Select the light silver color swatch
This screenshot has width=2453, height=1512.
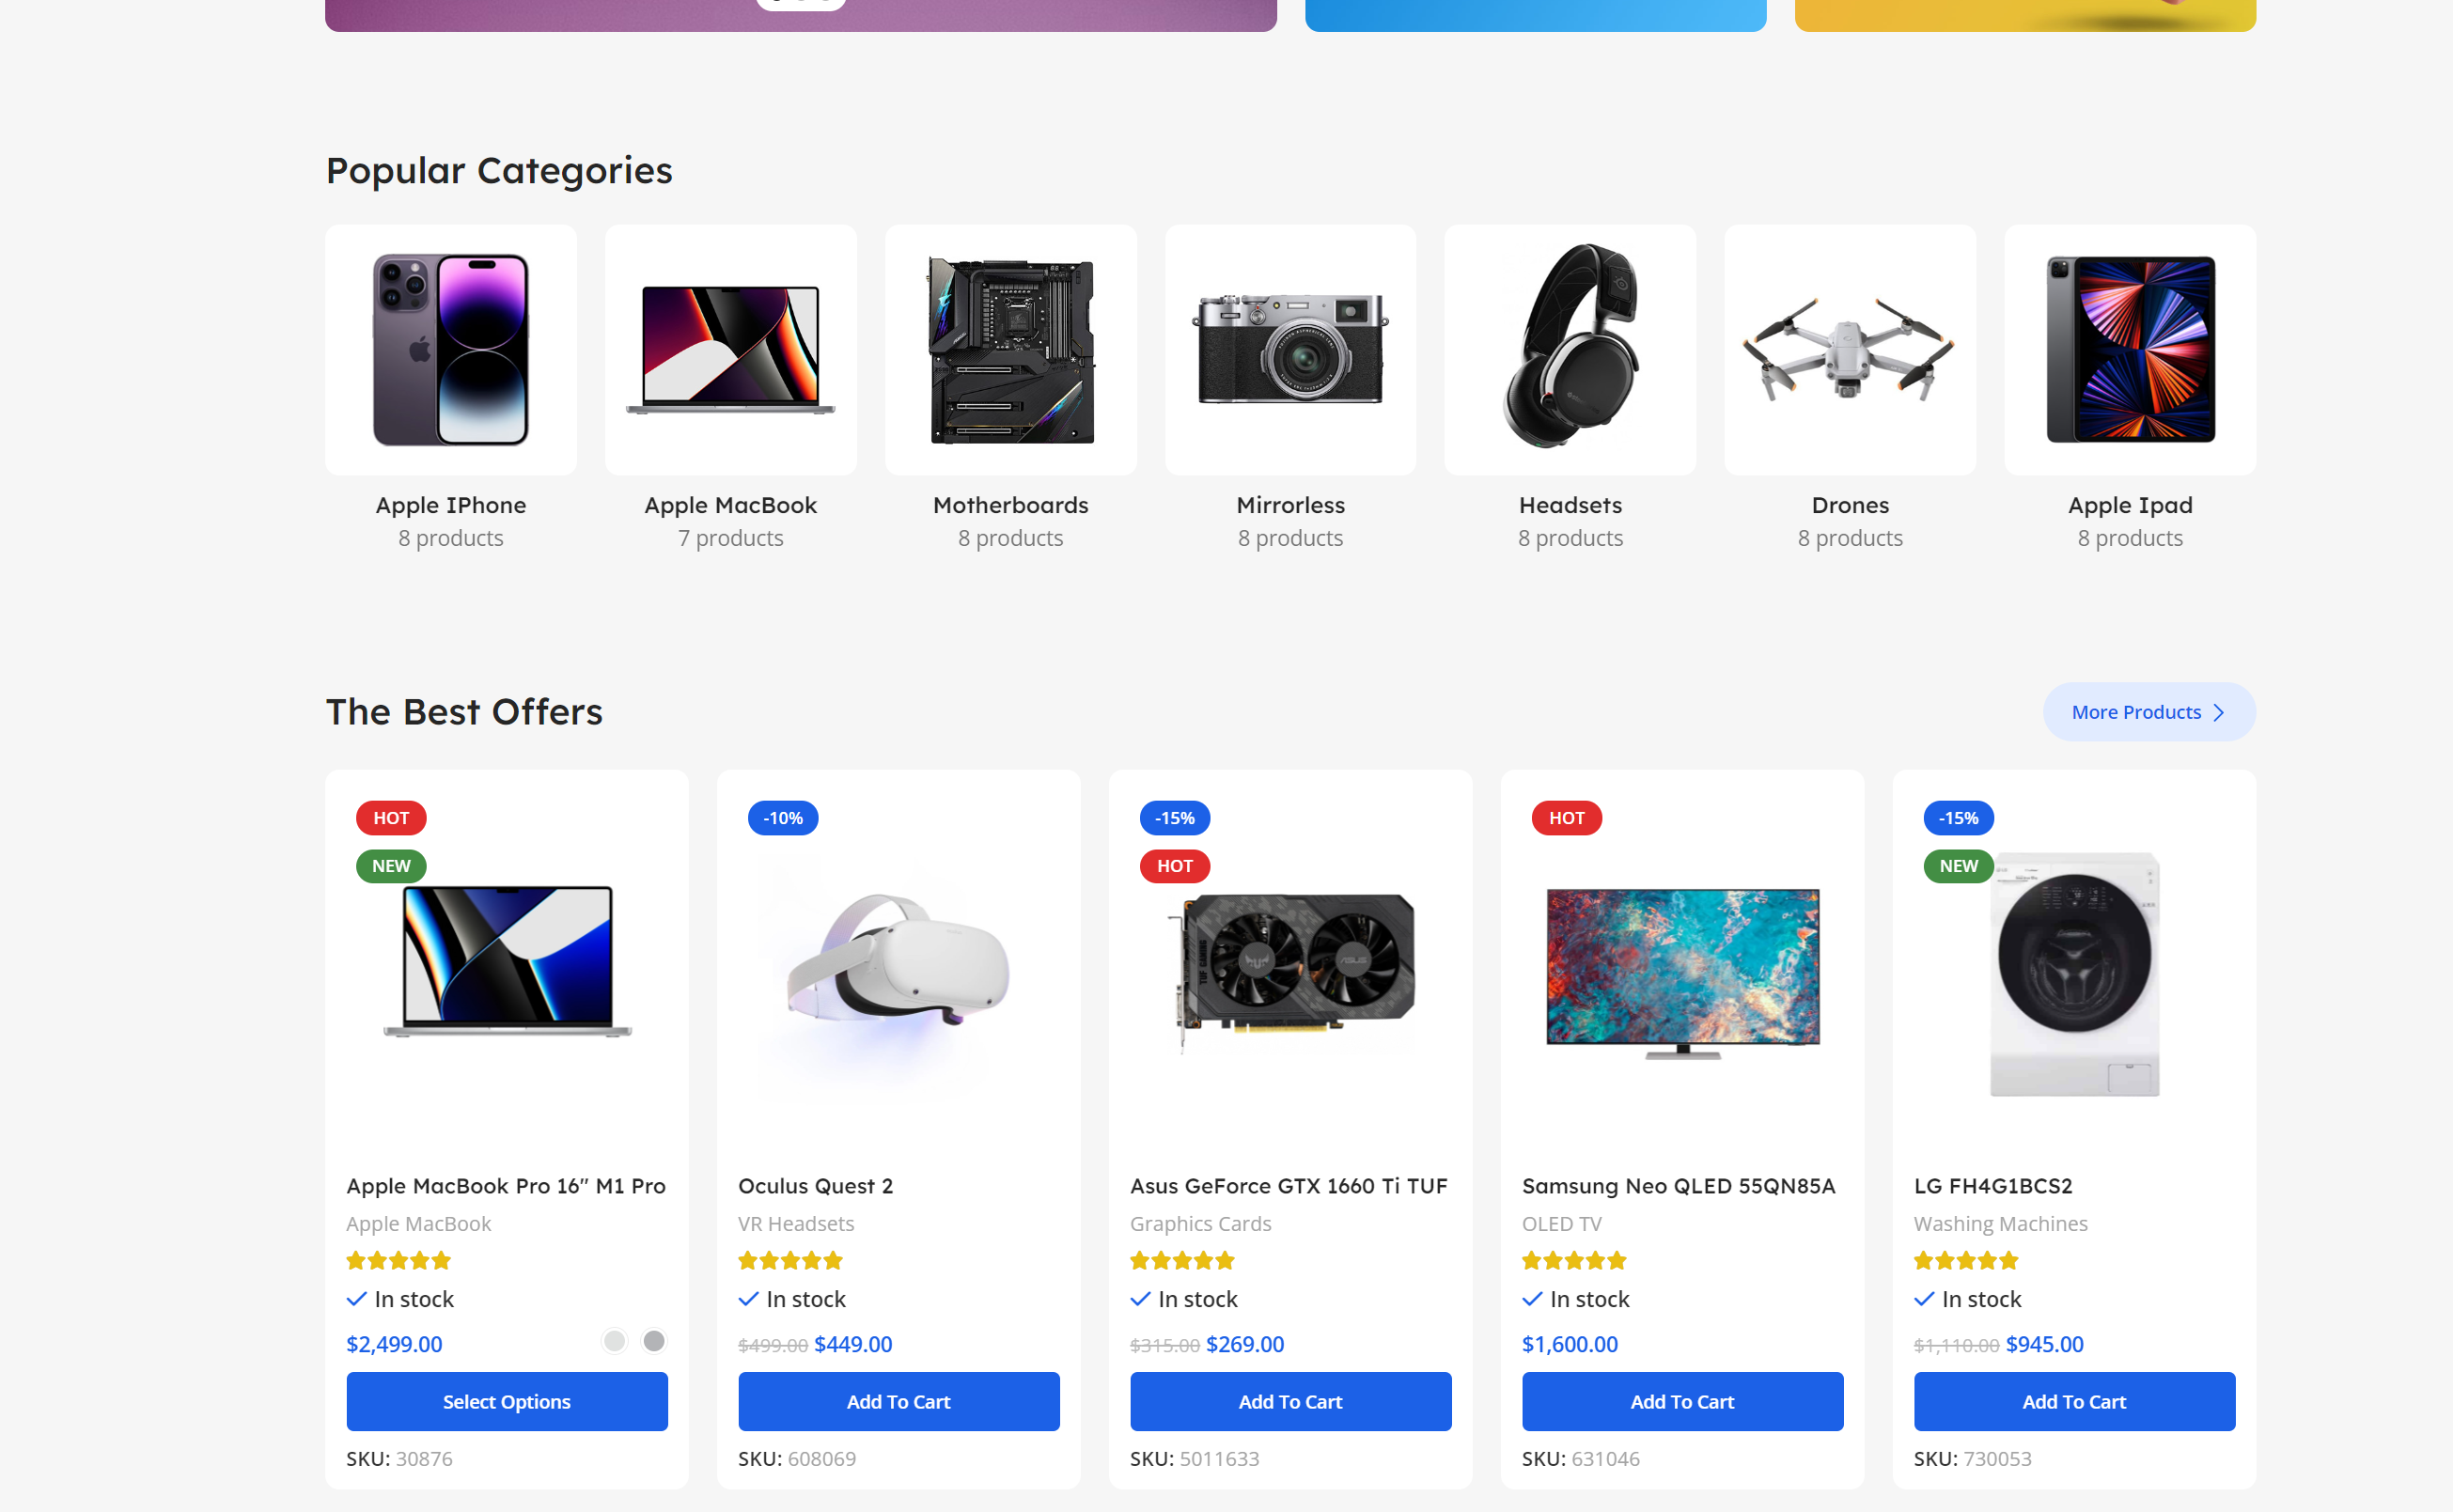(614, 1341)
